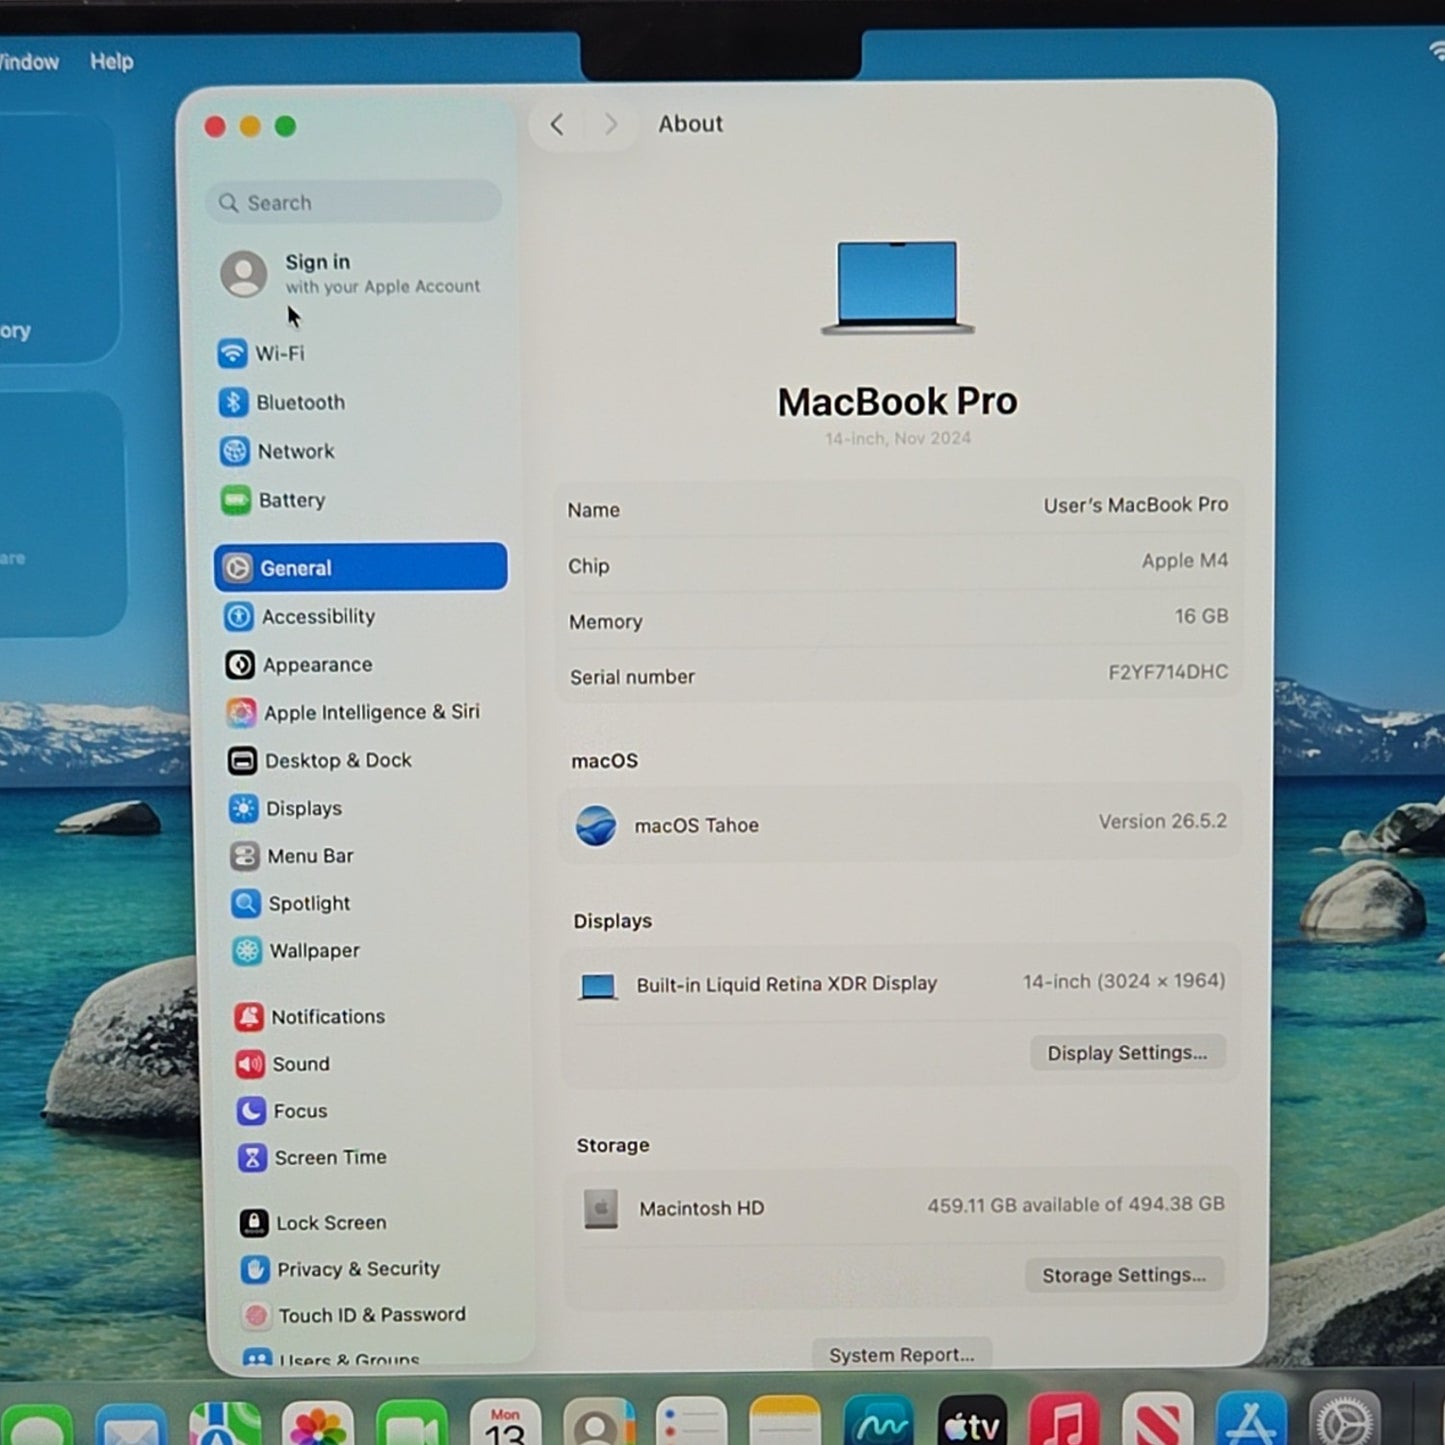This screenshot has width=1445, height=1445.
Task: Click the Search field in sidebar
Action: click(354, 203)
